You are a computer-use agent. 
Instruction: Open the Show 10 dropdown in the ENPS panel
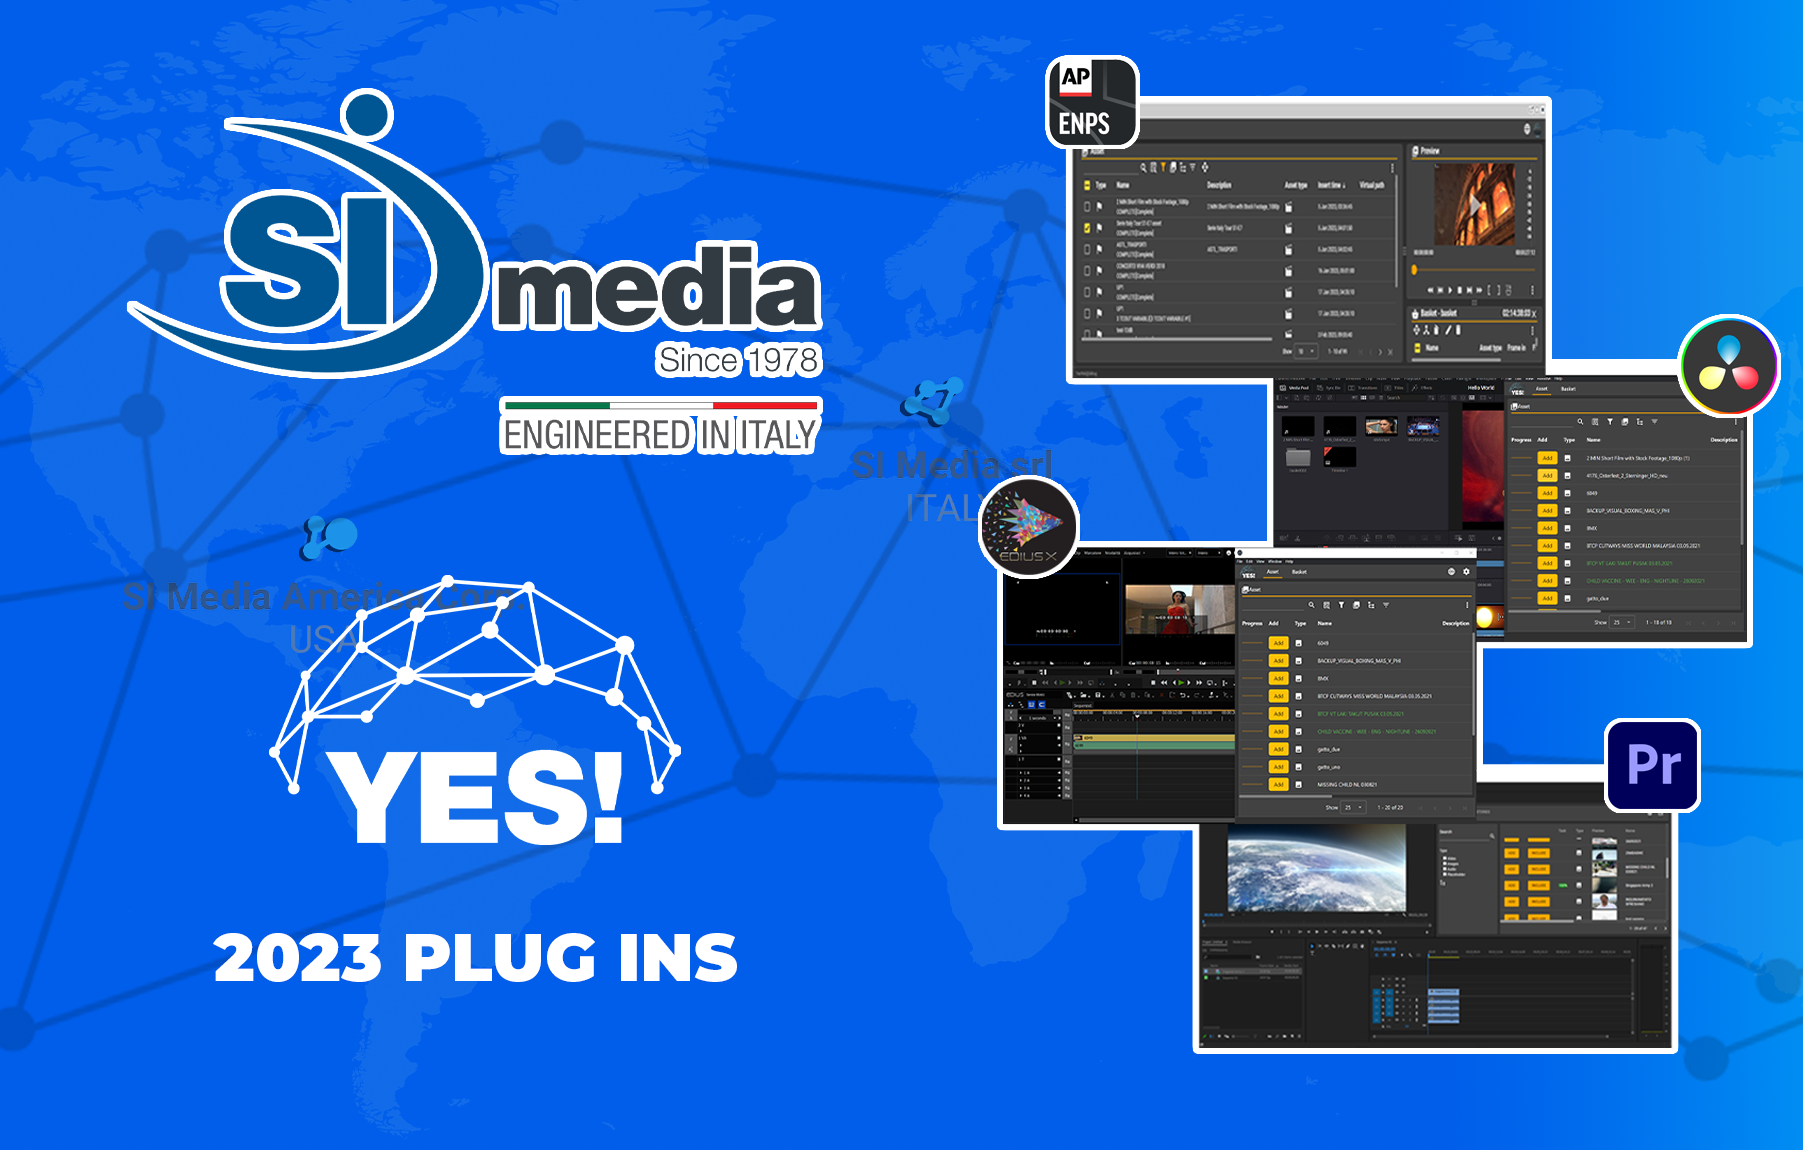tap(1304, 350)
